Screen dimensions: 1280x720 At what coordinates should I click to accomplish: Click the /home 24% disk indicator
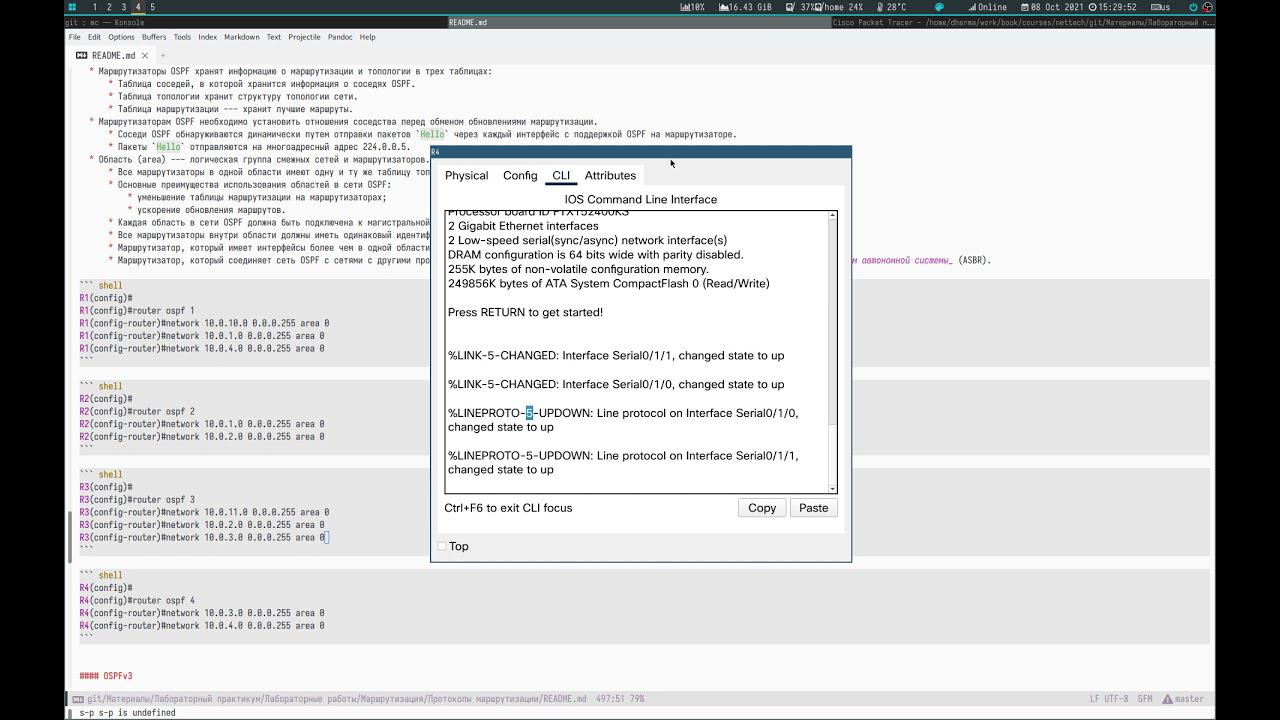coord(841,7)
